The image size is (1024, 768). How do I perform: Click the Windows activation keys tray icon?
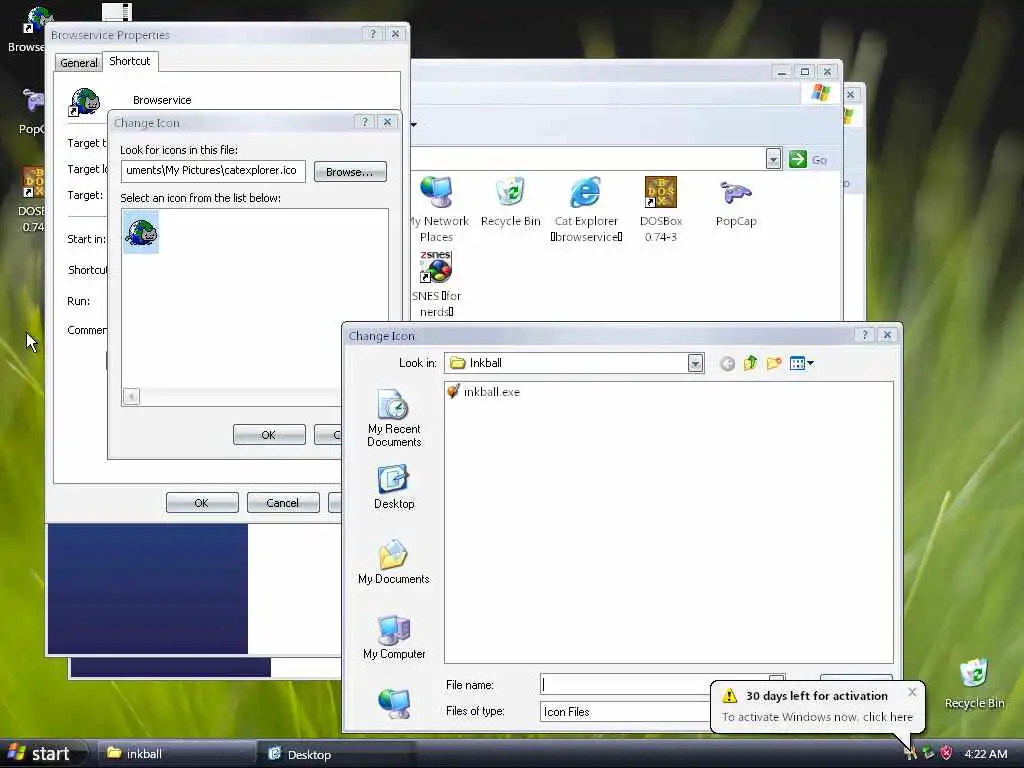(x=910, y=754)
